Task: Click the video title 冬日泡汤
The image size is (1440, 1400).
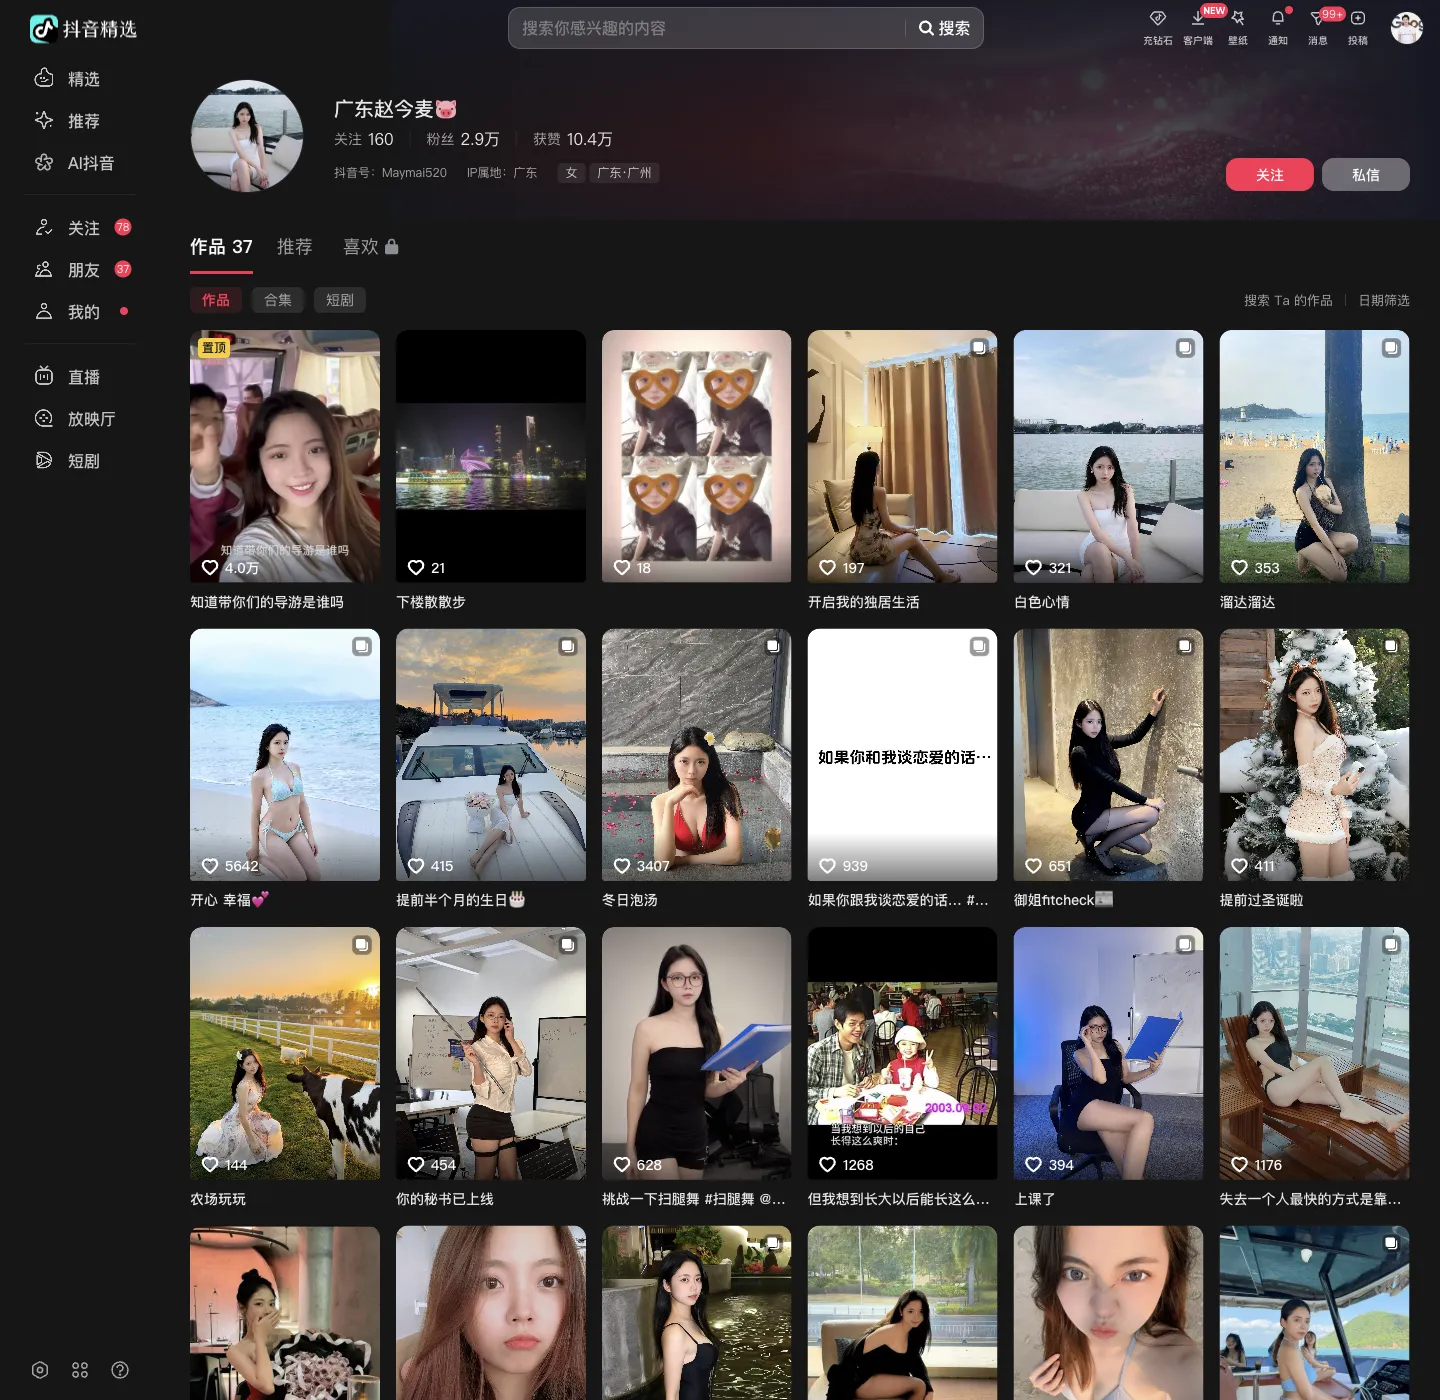Action: pos(630,900)
